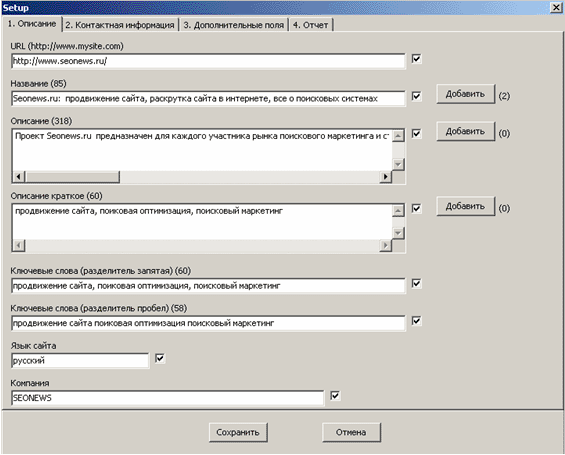Click the Отмена button

pos(351,432)
